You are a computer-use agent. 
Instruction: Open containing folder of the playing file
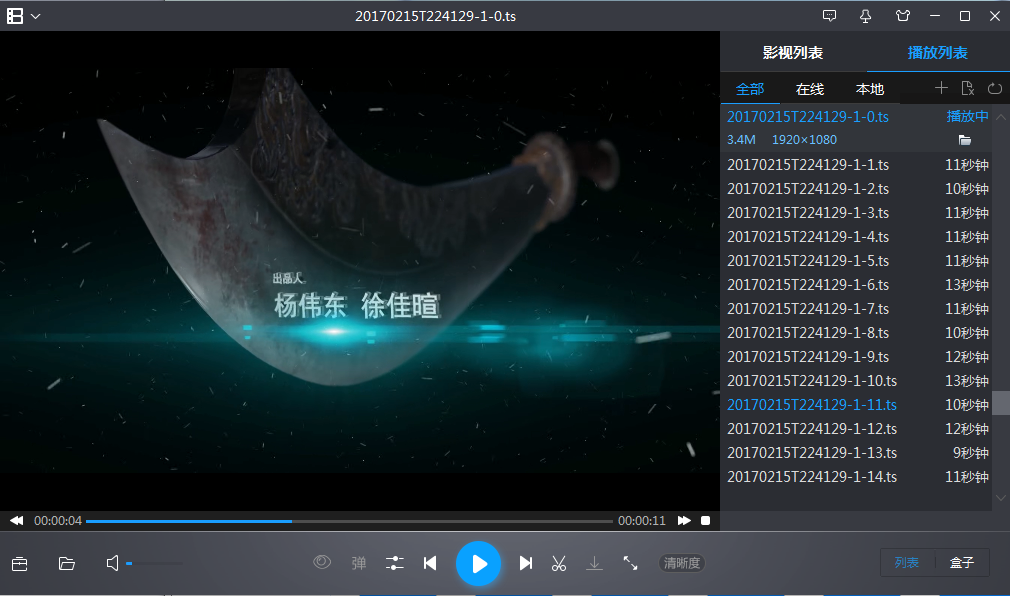[964, 140]
